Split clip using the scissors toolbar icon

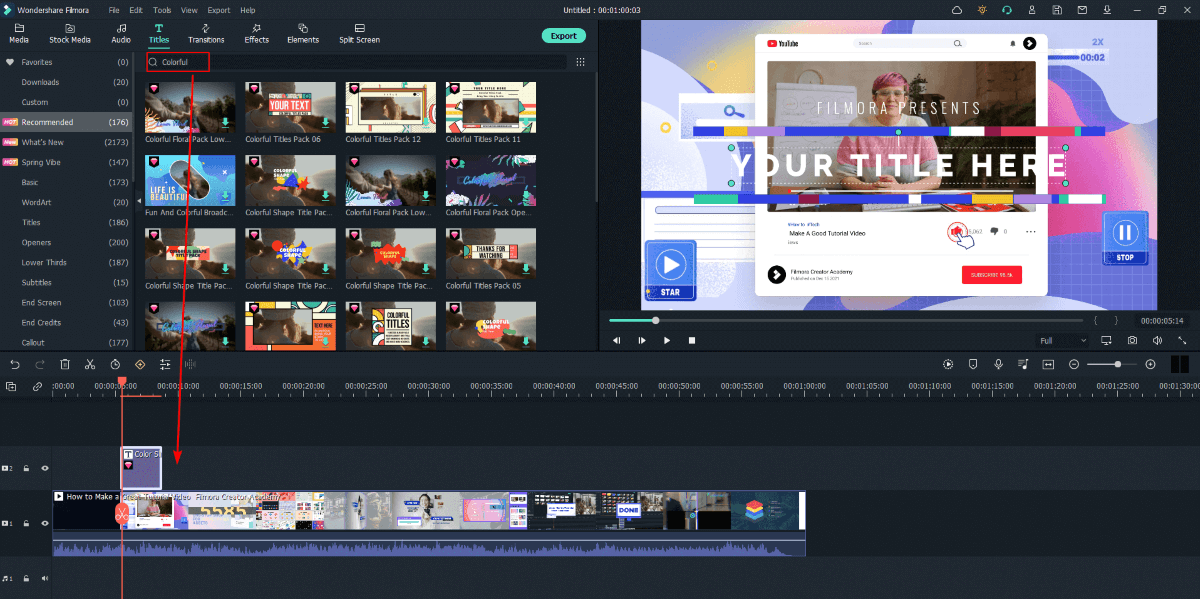coord(90,365)
